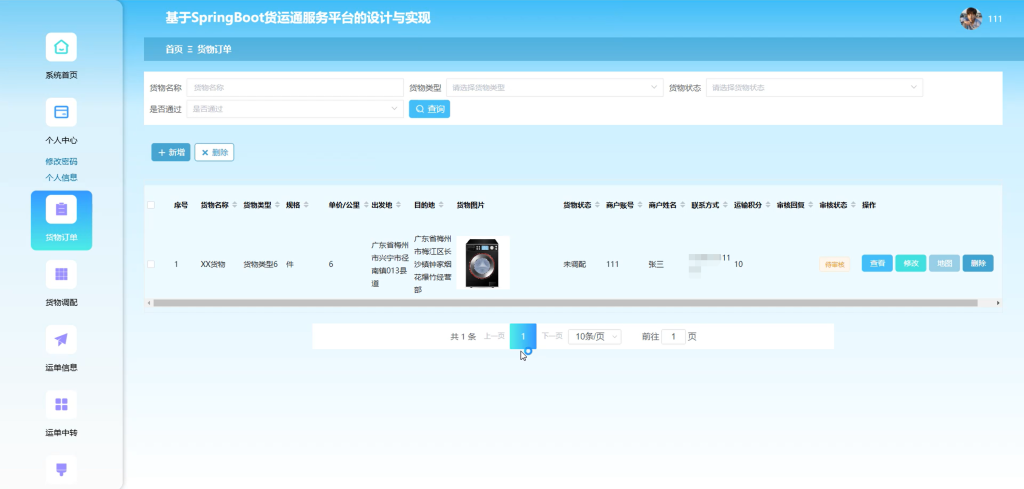Click the username 111 beside the avatar
Viewport: 1024px width, 489px height.
995,19
